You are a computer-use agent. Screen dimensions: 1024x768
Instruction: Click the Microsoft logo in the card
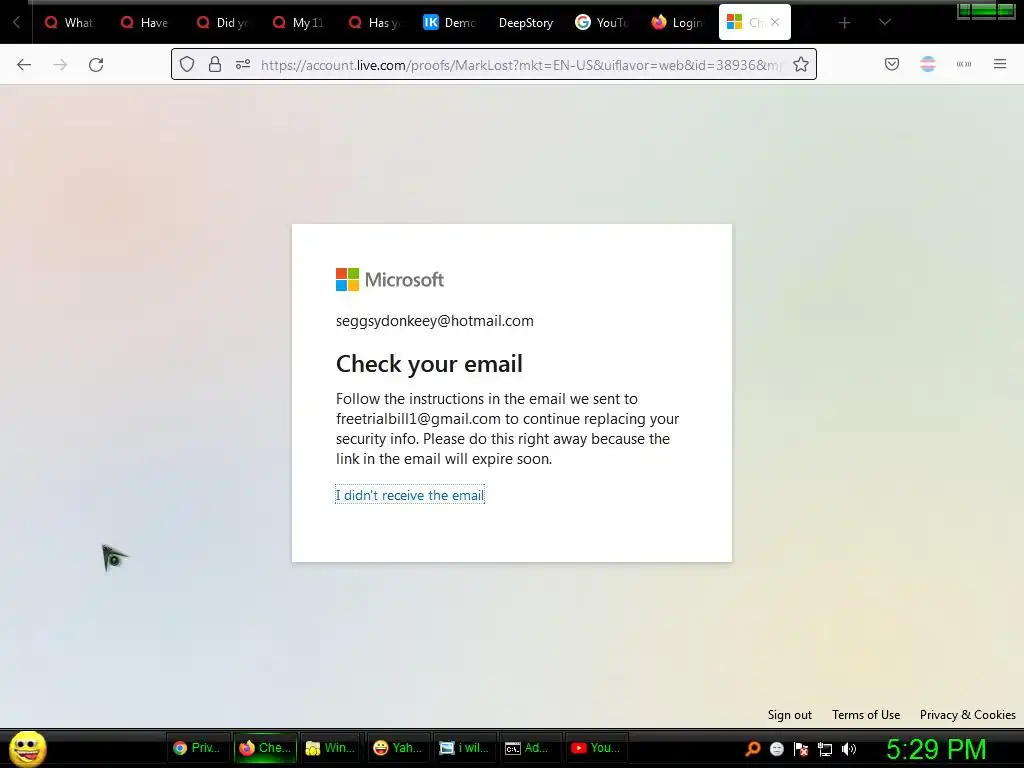tap(390, 280)
